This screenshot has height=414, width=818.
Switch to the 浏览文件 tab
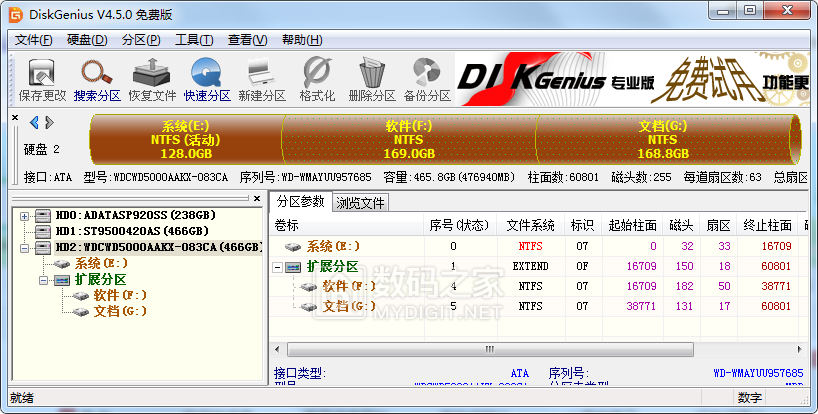tap(360, 203)
